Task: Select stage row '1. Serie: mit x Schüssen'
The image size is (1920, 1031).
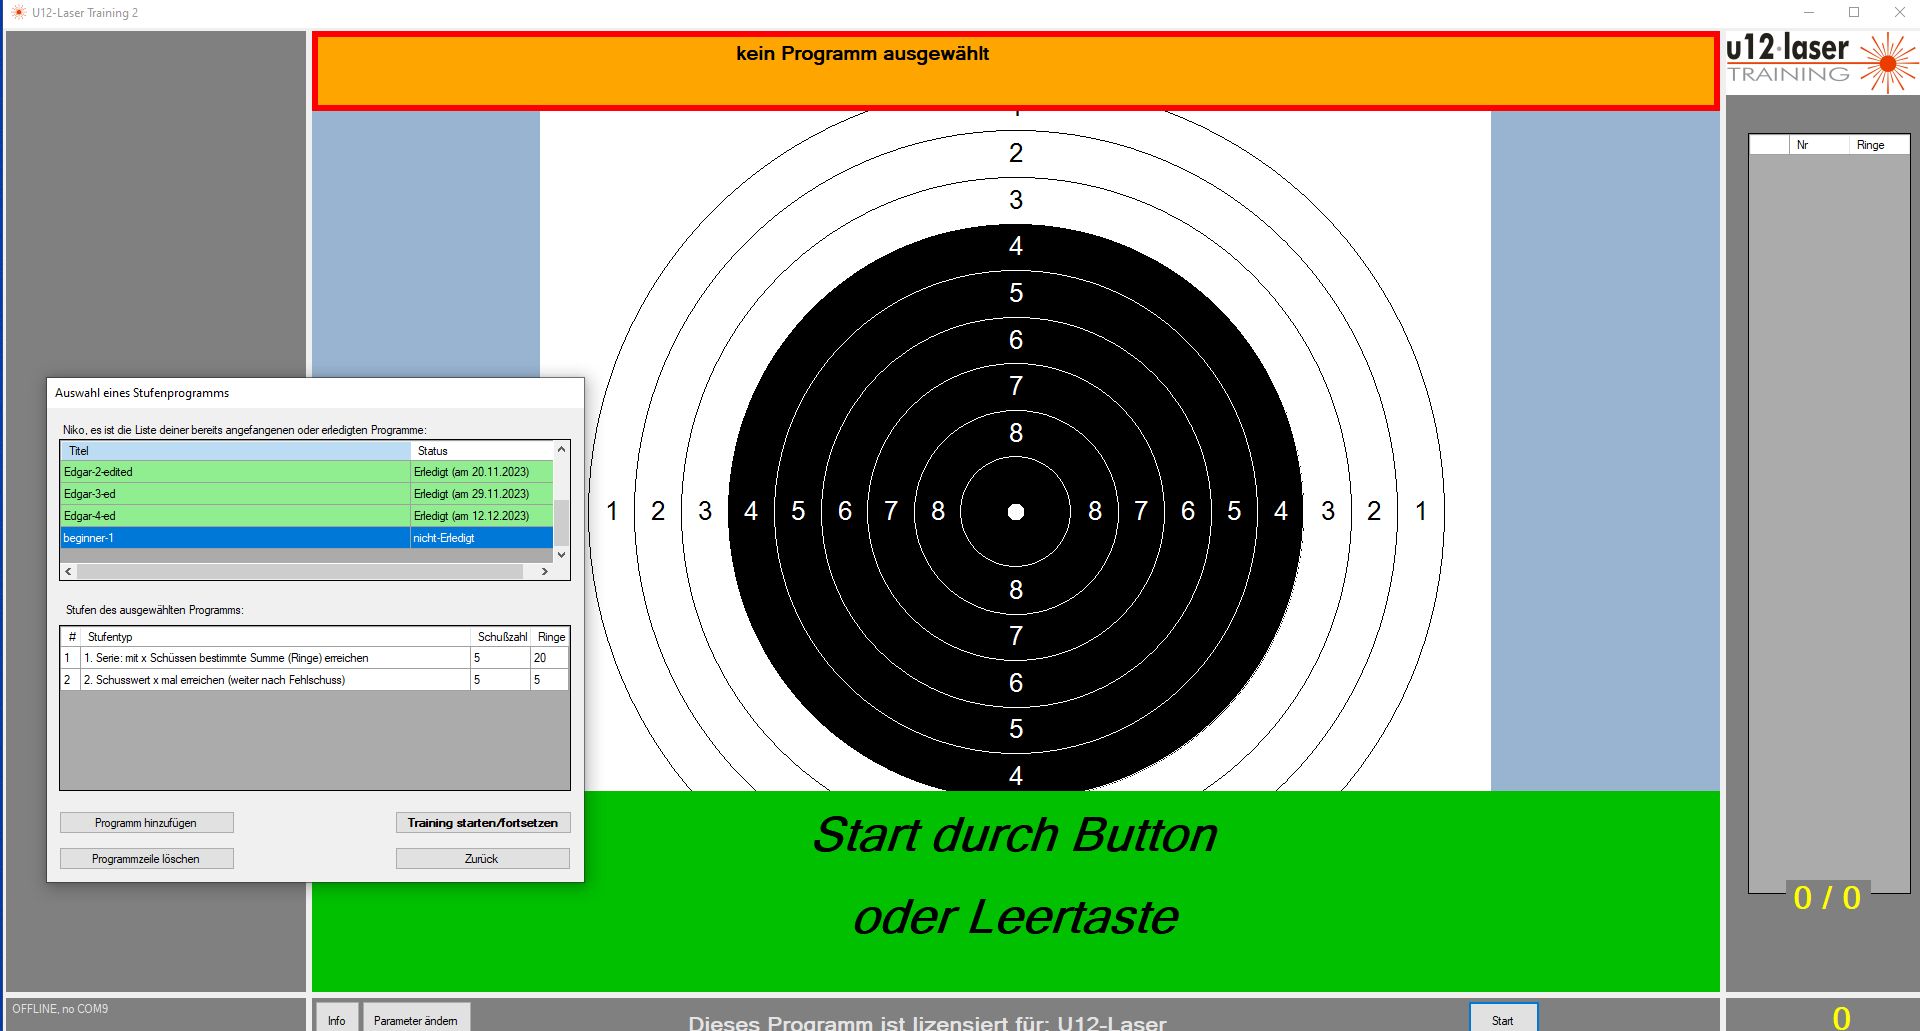Action: (315, 658)
